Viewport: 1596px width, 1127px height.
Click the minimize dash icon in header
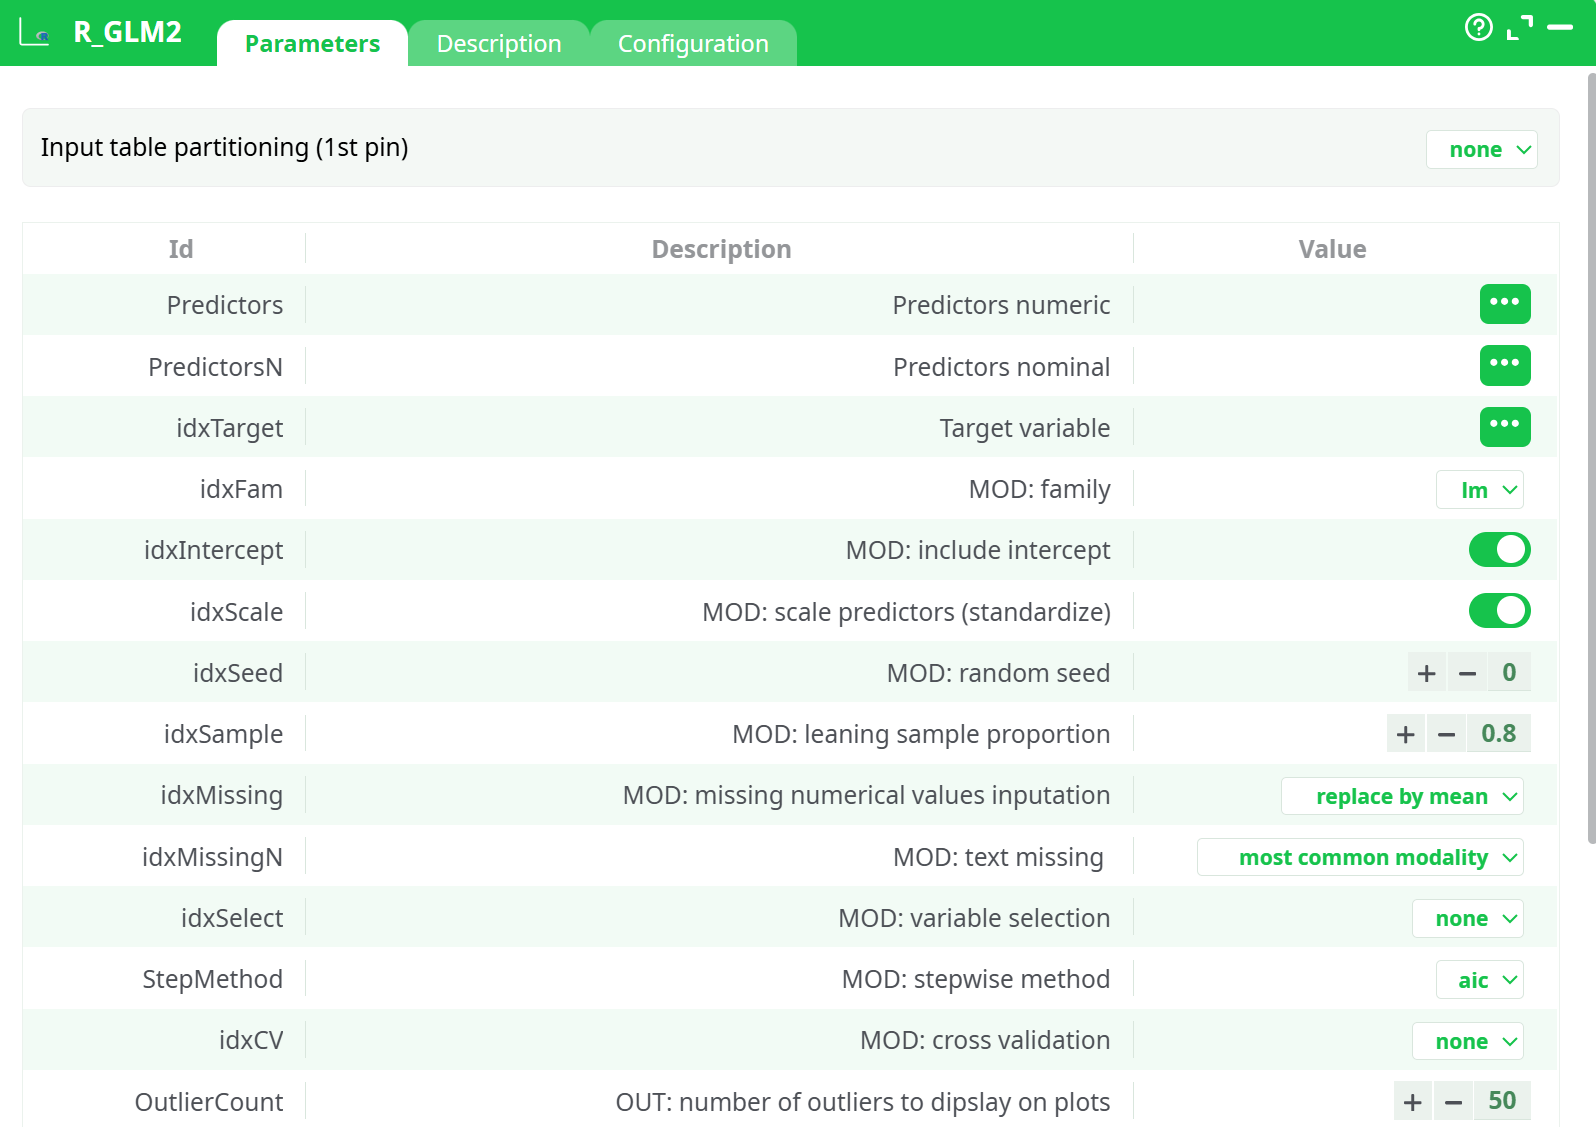tap(1560, 27)
